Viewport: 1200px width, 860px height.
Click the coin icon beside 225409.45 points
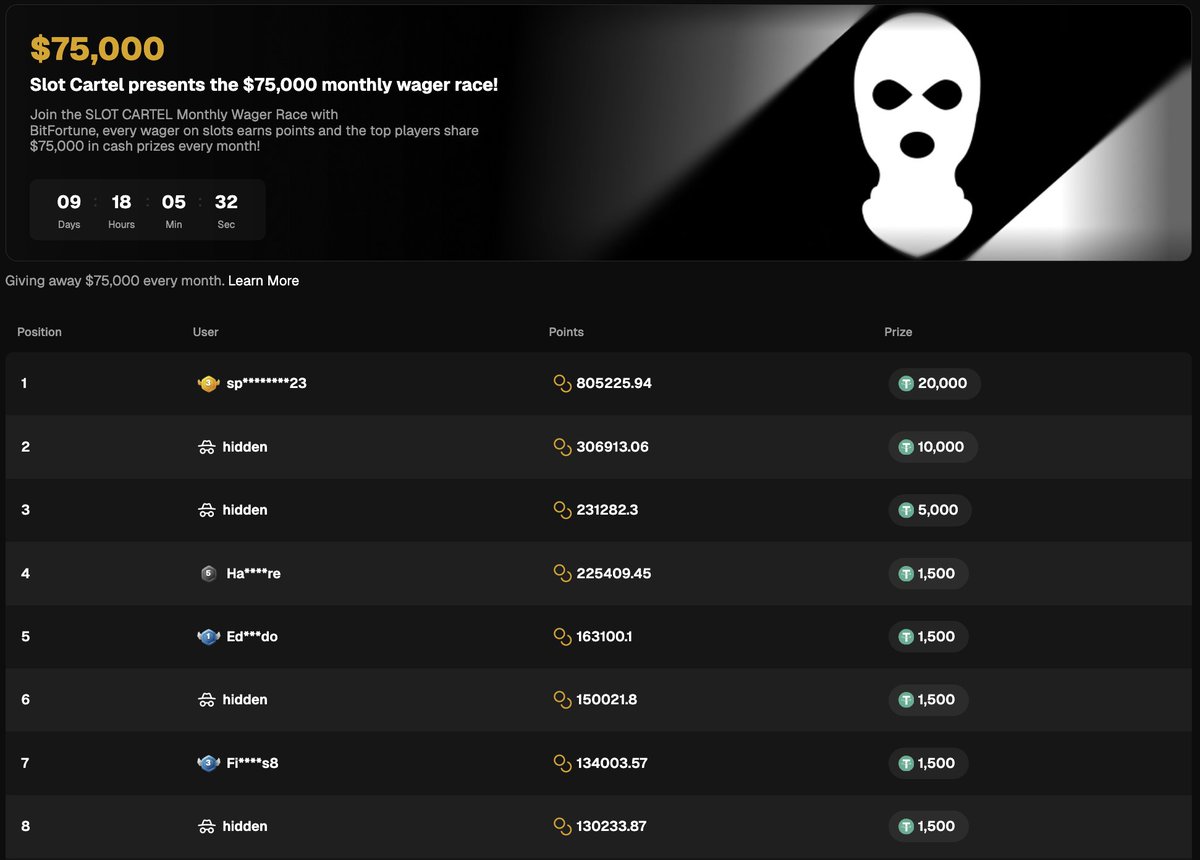point(562,573)
